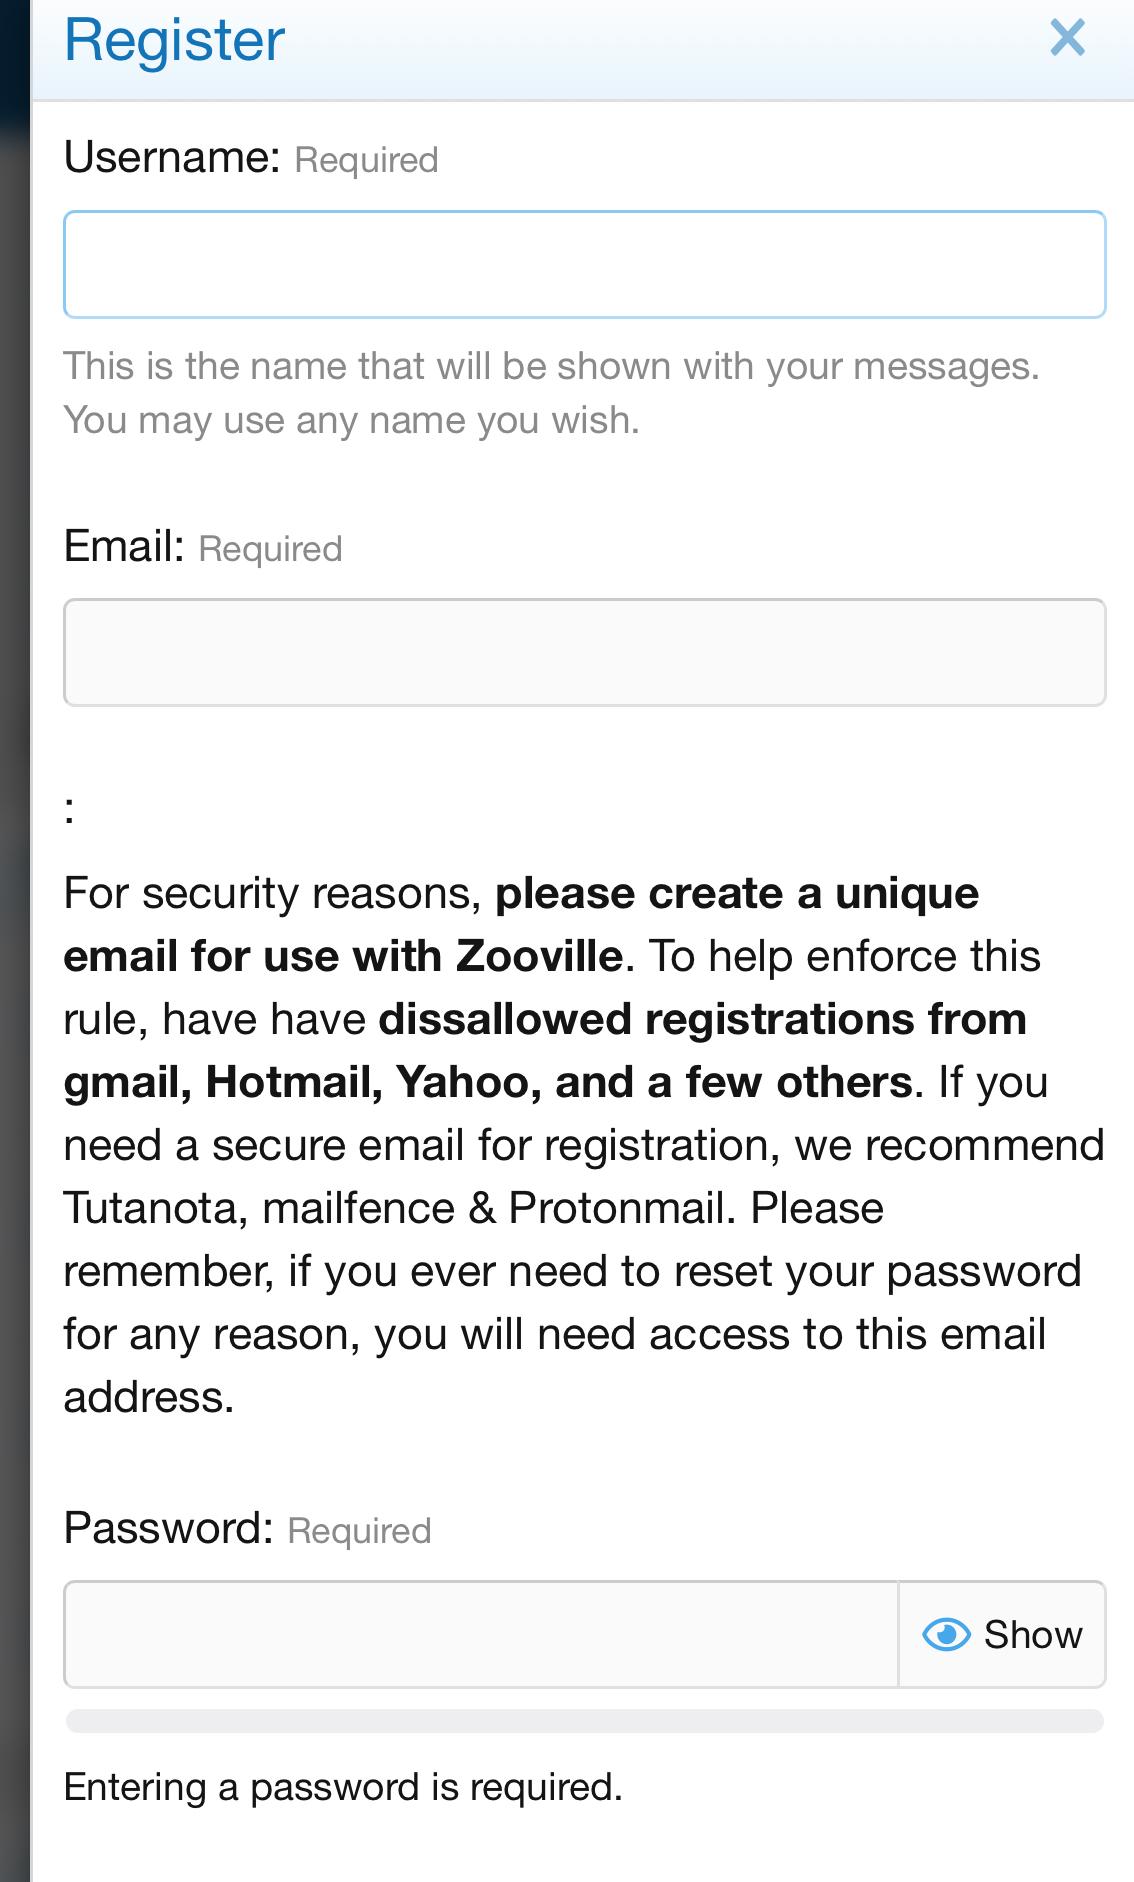1134x1882 pixels.
Task: Click the Email field label
Action: click(x=124, y=546)
